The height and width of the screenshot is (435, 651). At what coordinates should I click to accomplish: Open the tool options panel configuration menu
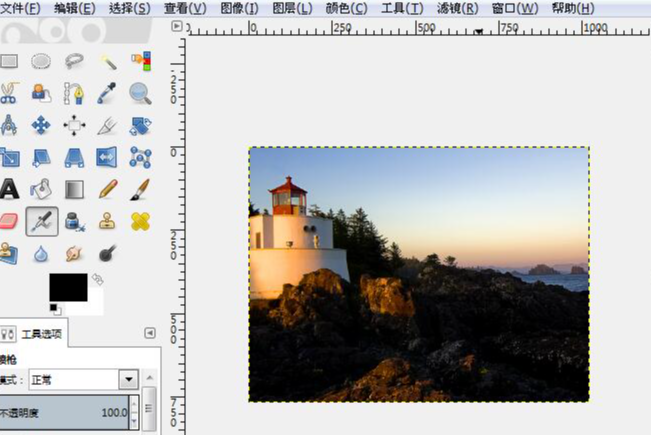(x=150, y=333)
